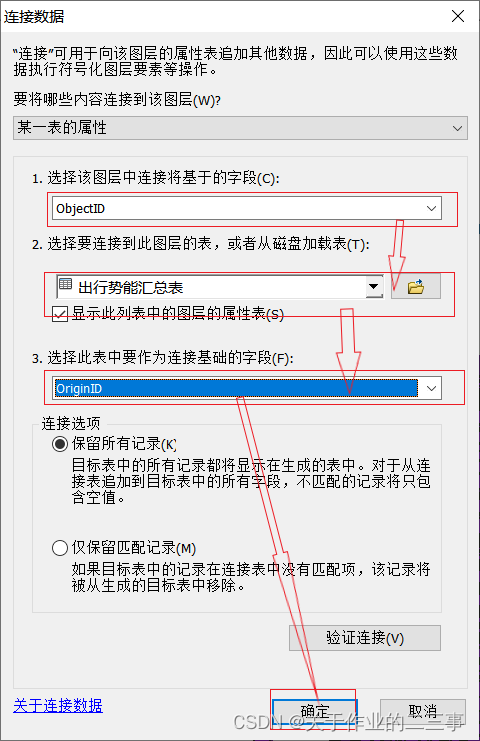Click the 连接选项 group label

click(71, 423)
